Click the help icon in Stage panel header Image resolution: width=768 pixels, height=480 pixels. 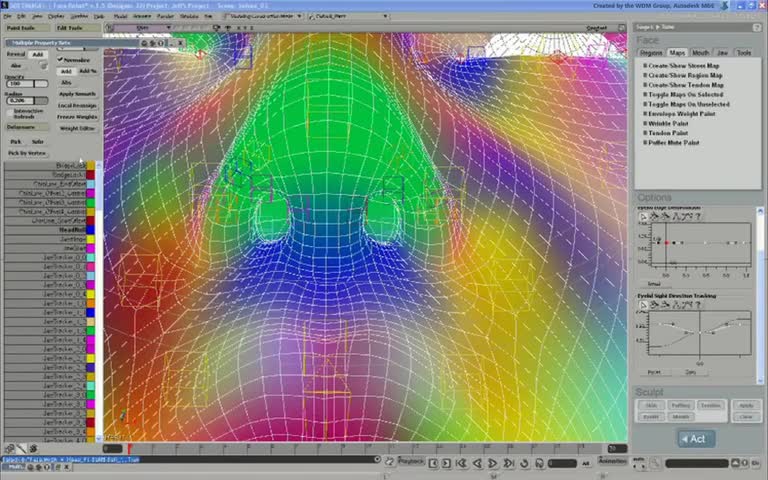[757, 27]
